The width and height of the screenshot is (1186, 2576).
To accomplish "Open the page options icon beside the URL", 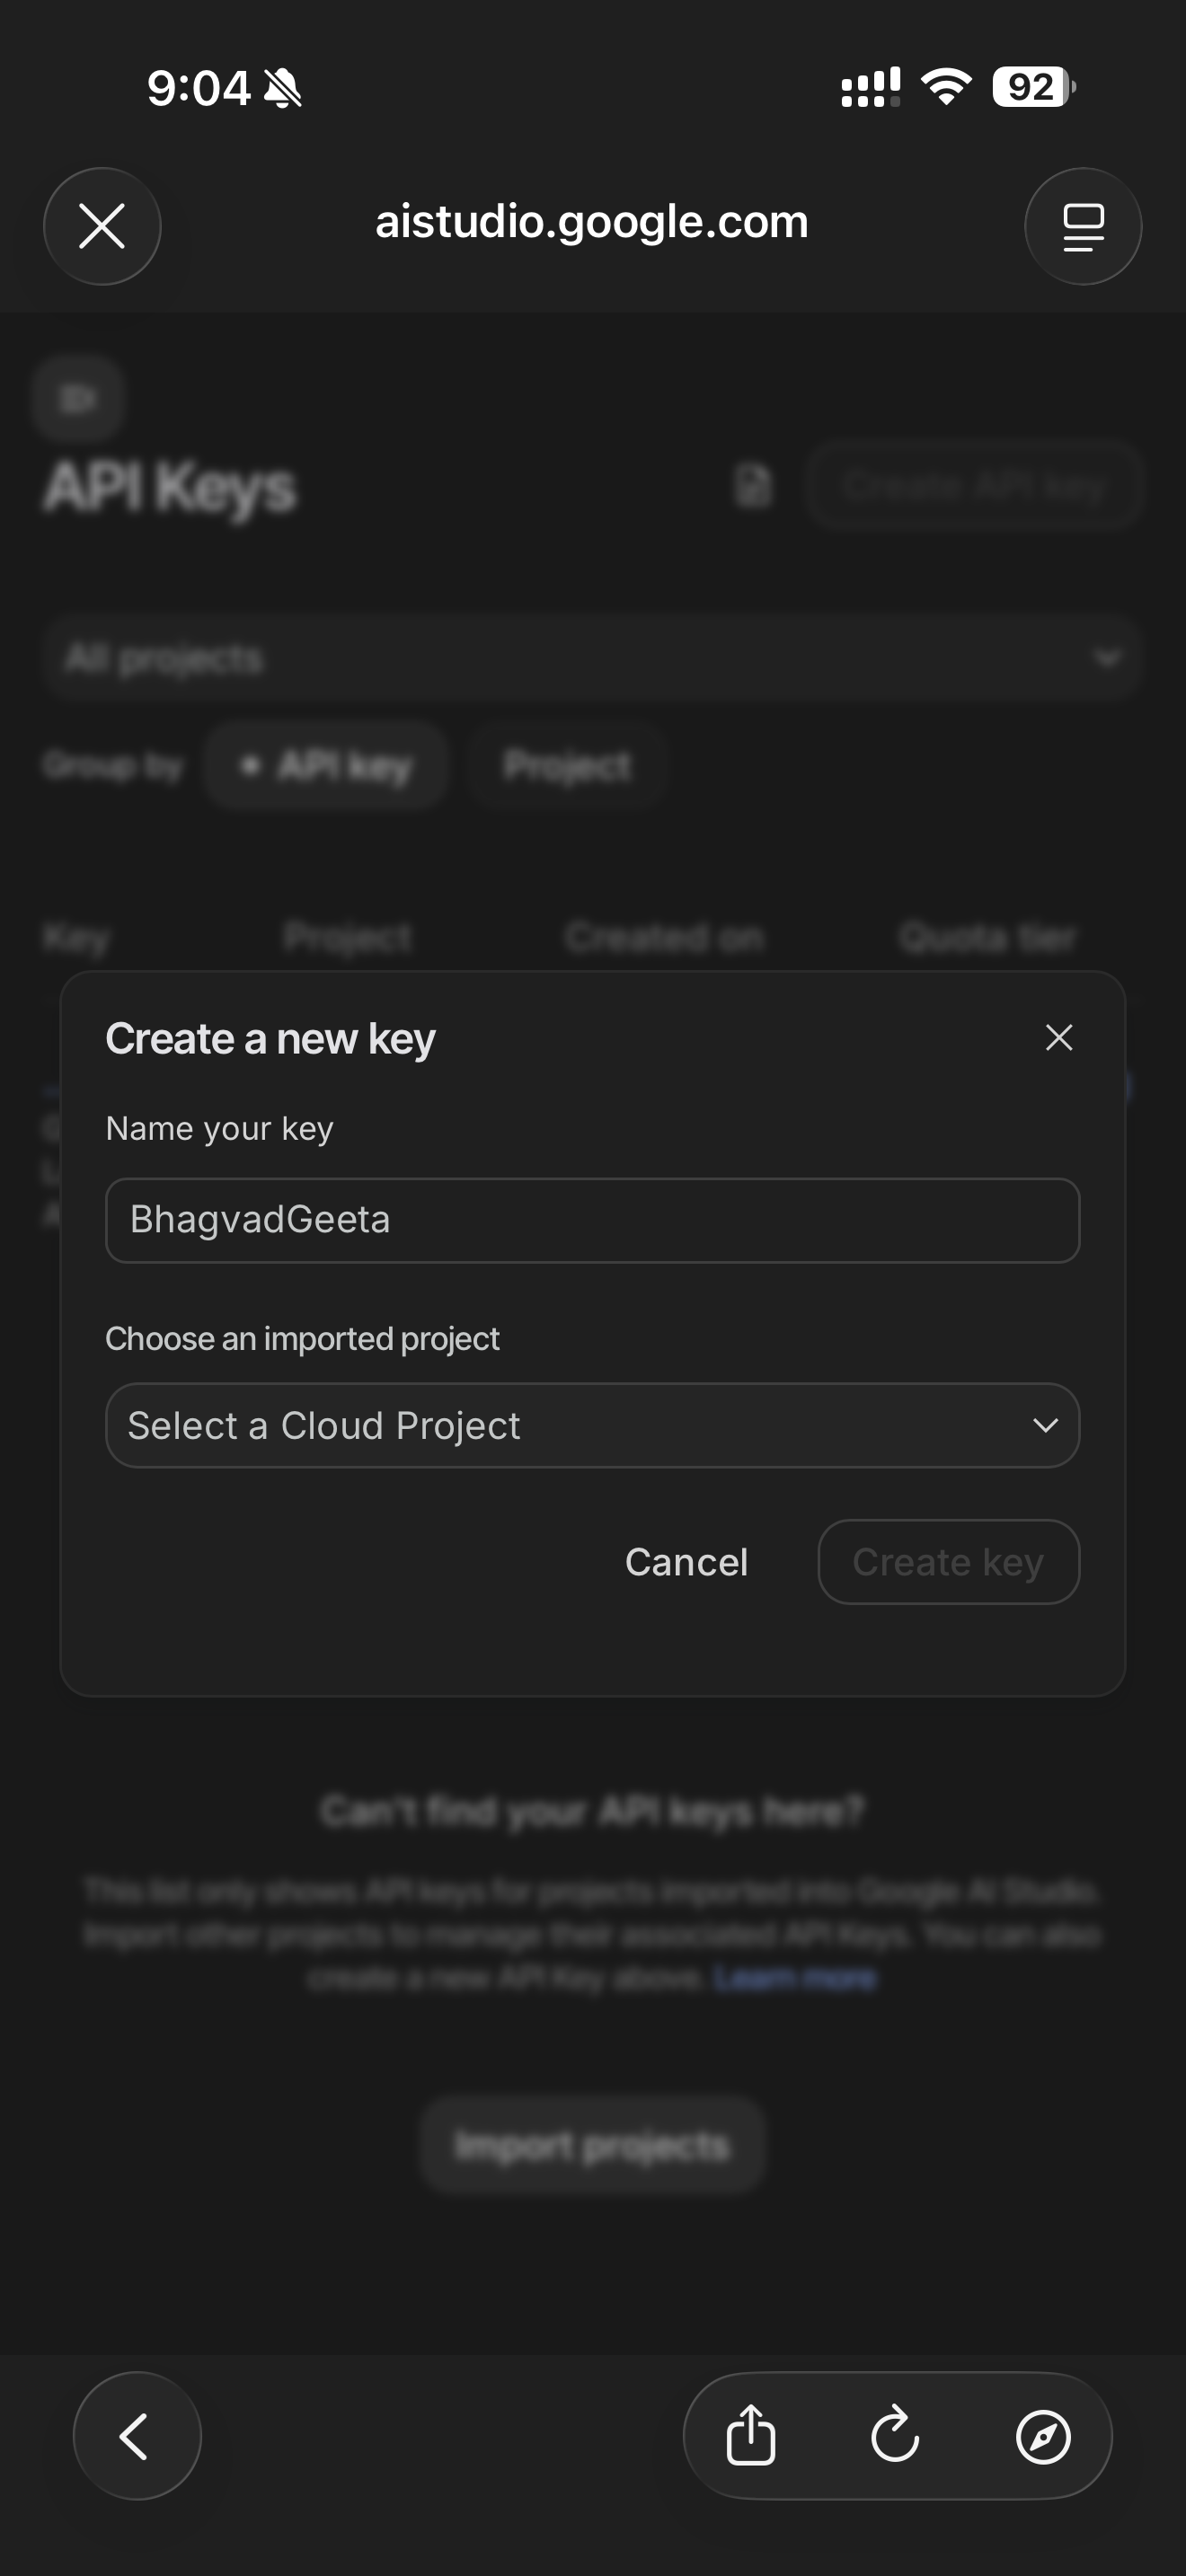I will click(x=1083, y=226).
